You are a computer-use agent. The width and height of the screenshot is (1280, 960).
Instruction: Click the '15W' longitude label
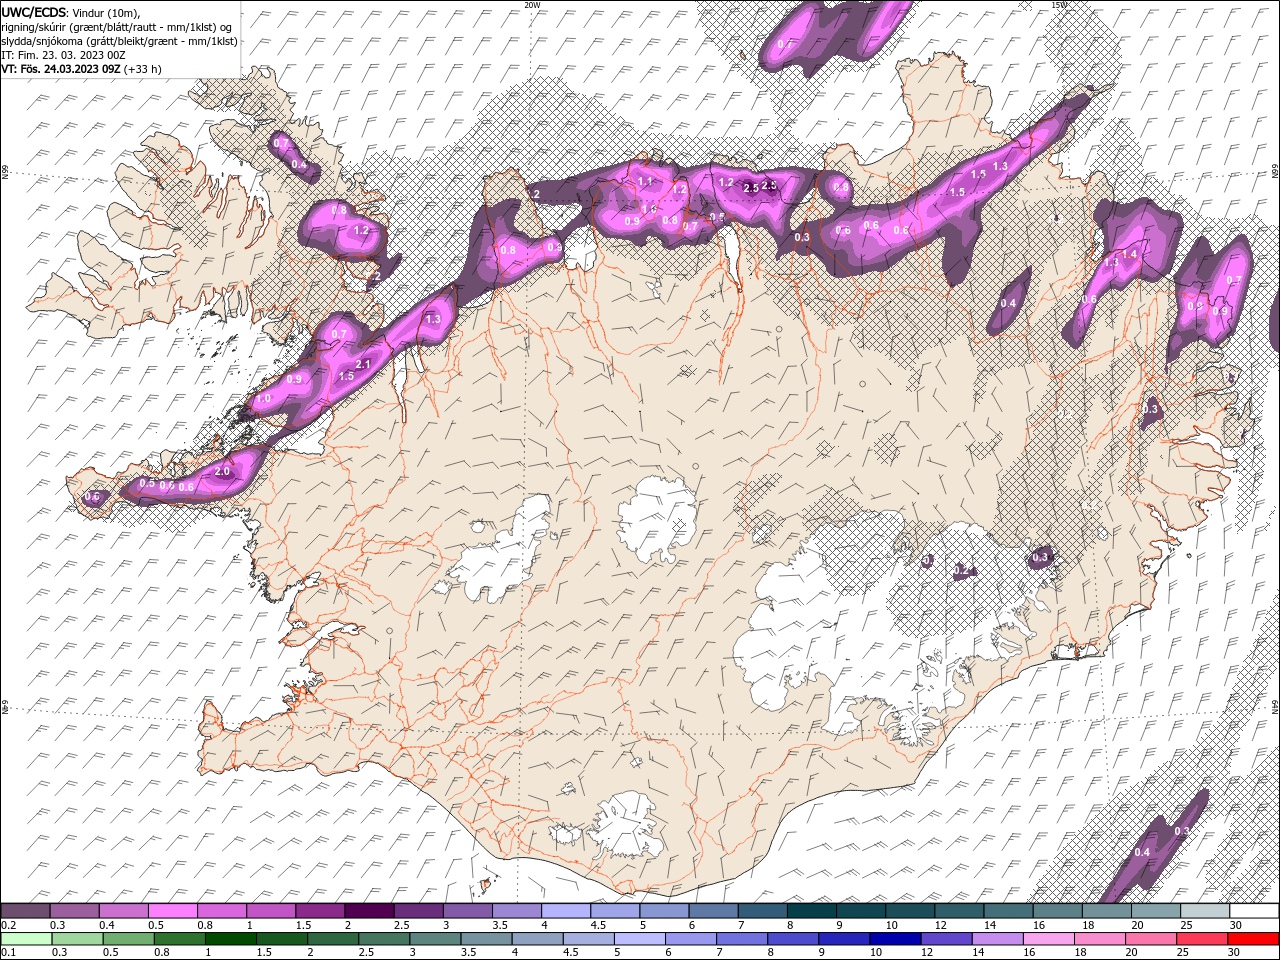(x=1060, y=4)
